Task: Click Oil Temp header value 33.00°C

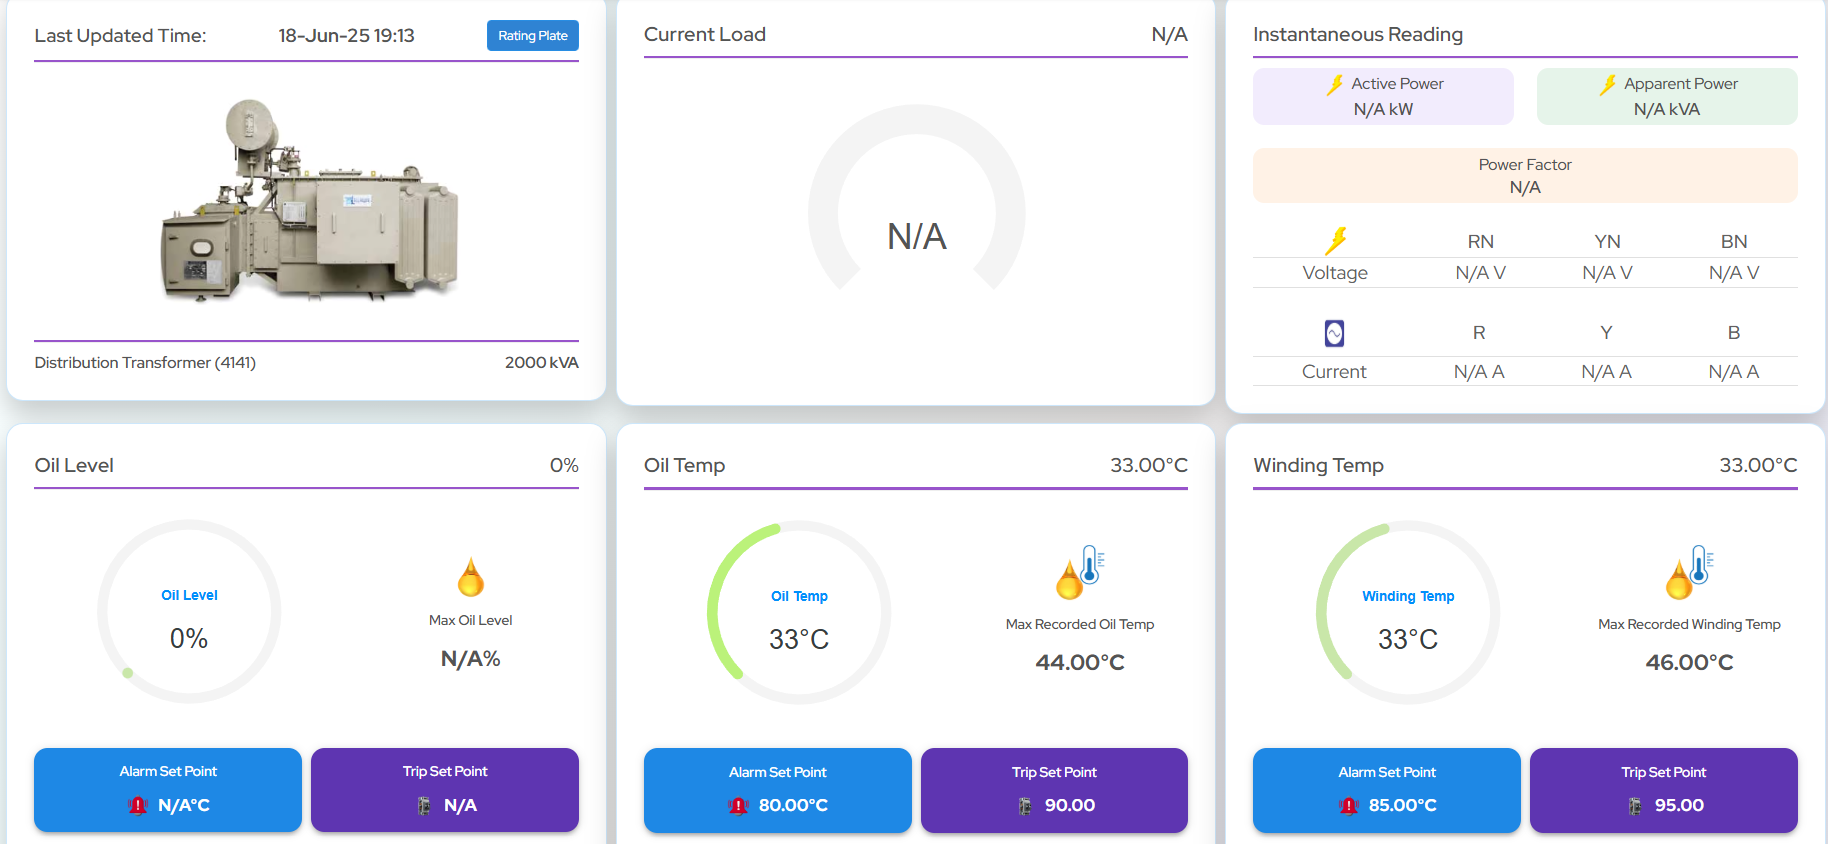Action: point(1149,465)
